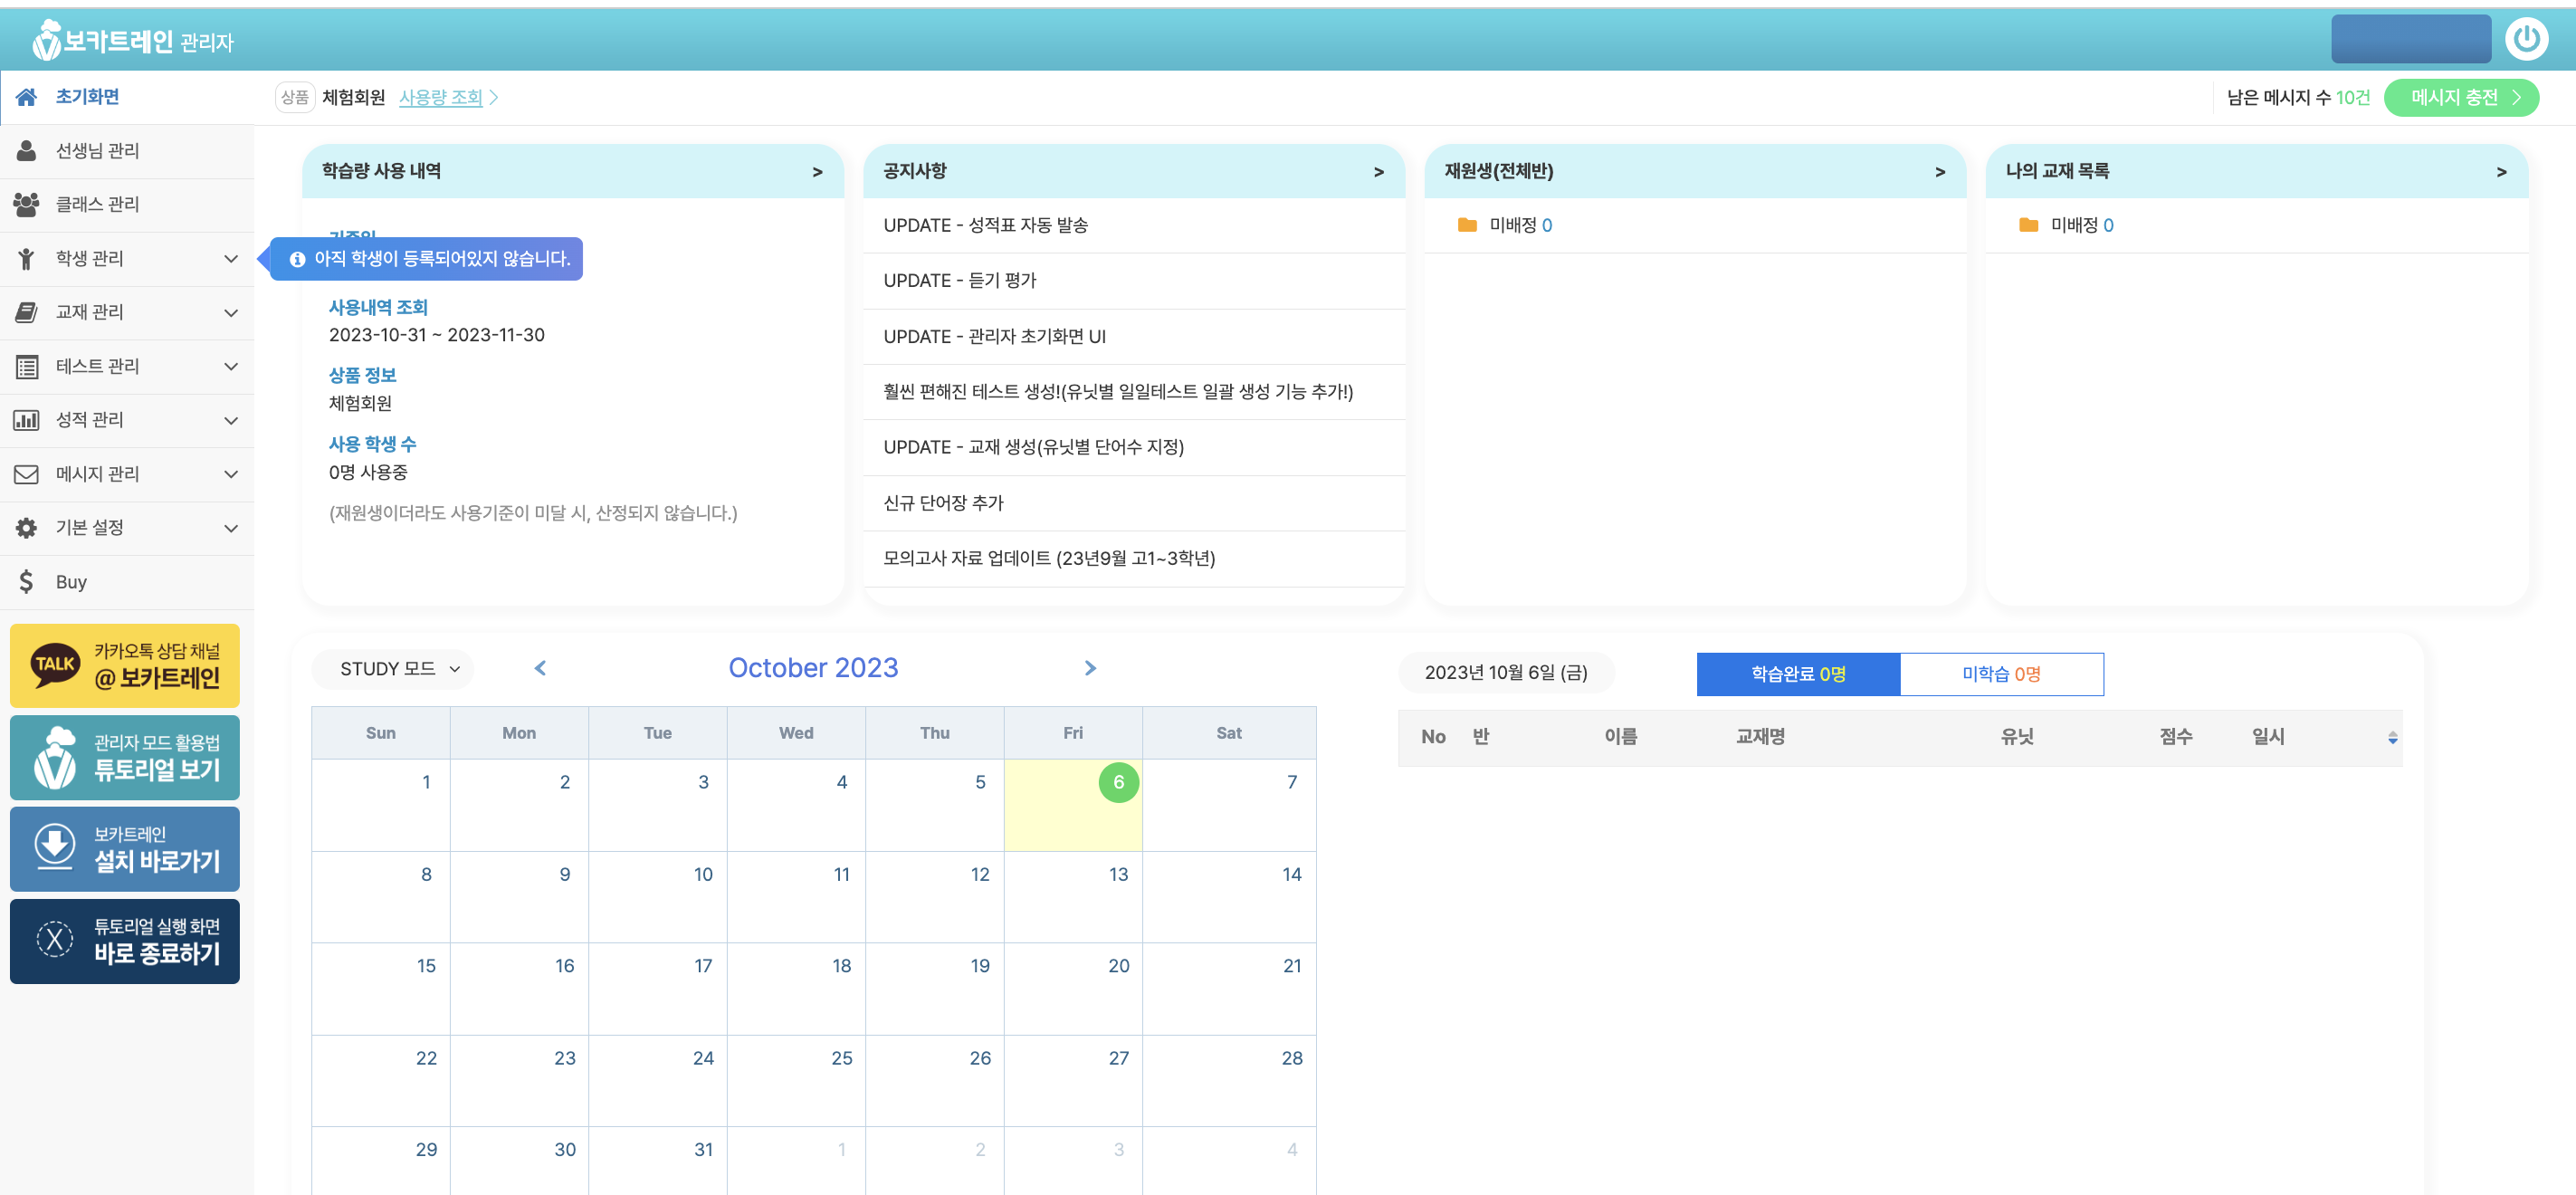
Task: Go to next month arrow
Action: pyautogui.click(x=1090, y=668)
